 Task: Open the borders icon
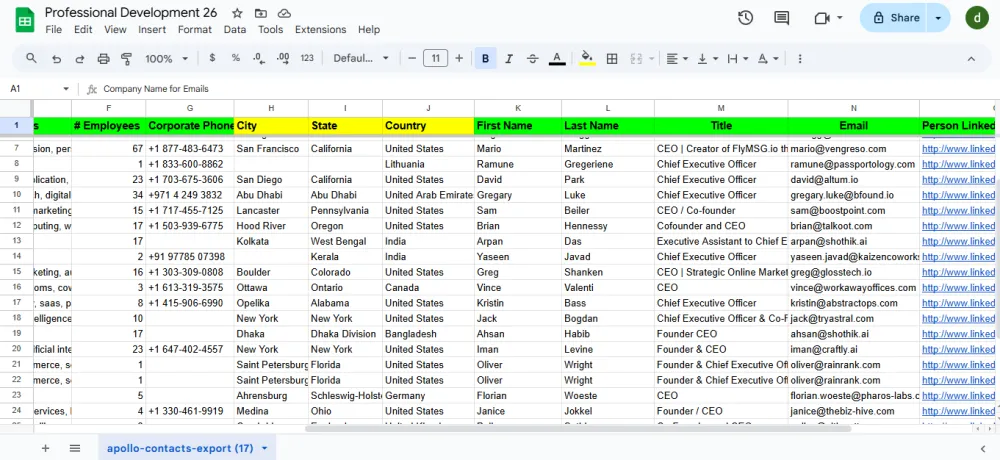tap(612, 59)
